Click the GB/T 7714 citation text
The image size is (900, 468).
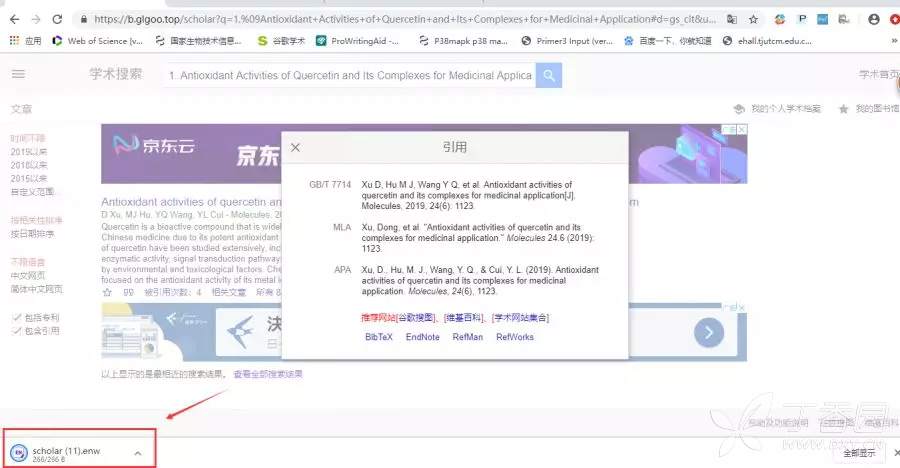[x=468, y=195]
